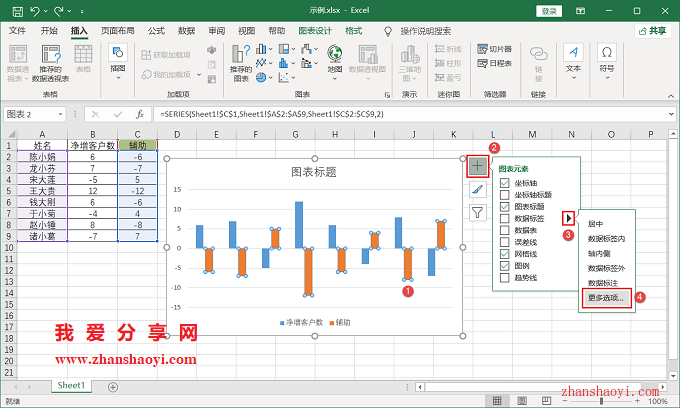Screen dimensions: 680x408
Task: Click the chart styles brush button
Action: point(477,189)
